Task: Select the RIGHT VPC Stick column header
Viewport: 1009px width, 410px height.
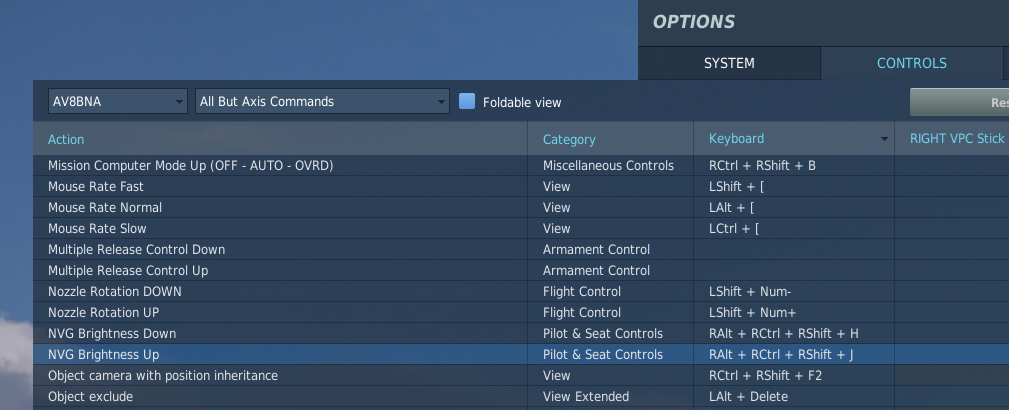Action: pos(956,139)
